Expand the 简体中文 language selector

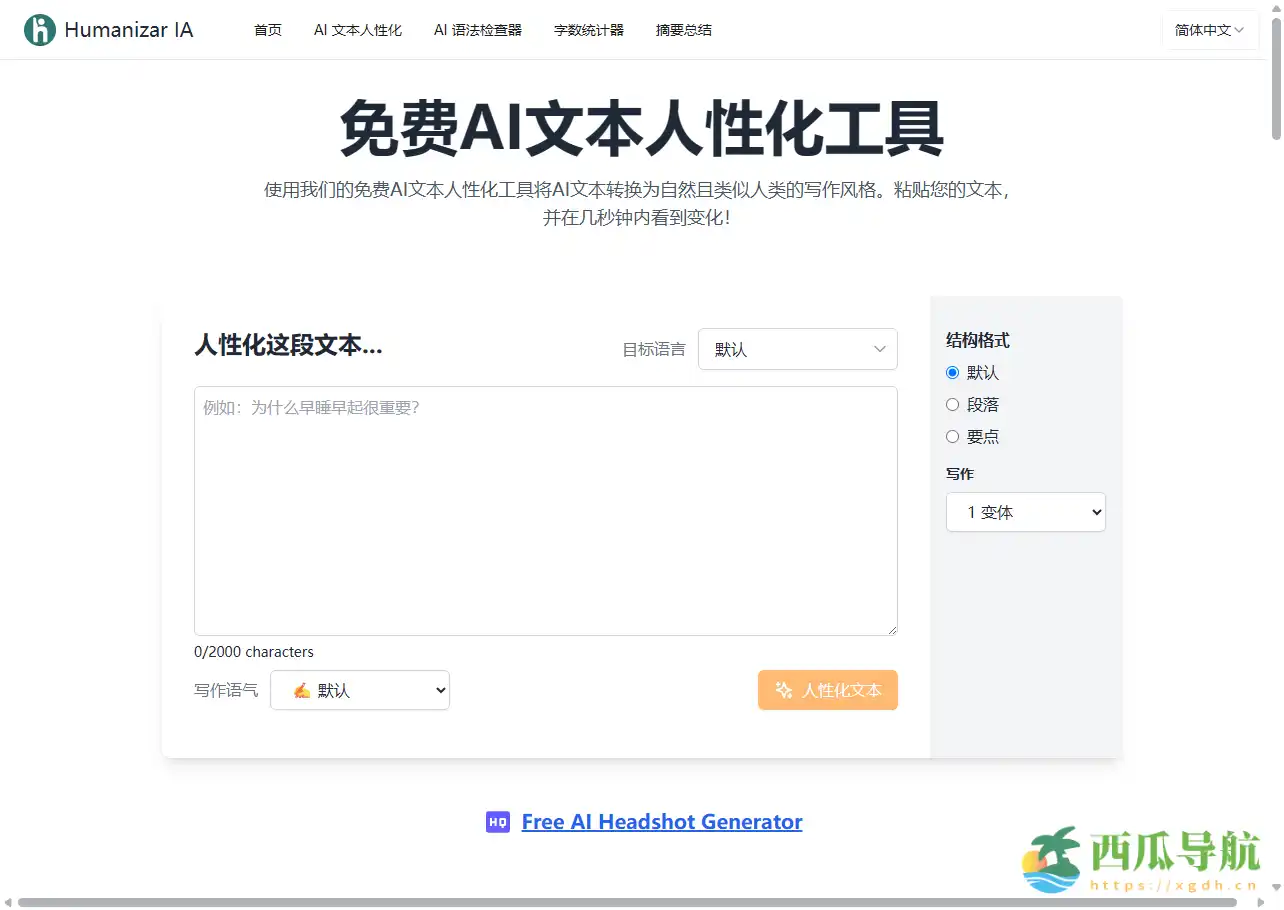tap(1209, 30)
